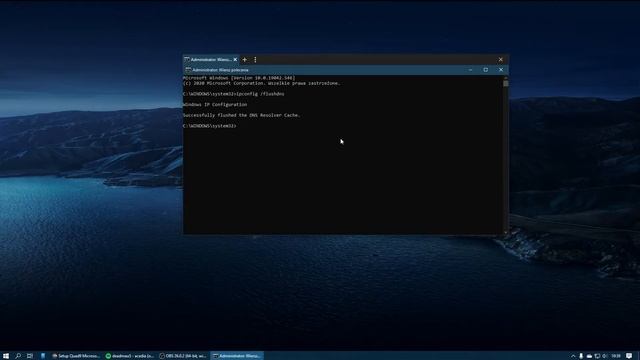Open the volume tray icon
Screen dimensions: 640x360
(605, 356)
